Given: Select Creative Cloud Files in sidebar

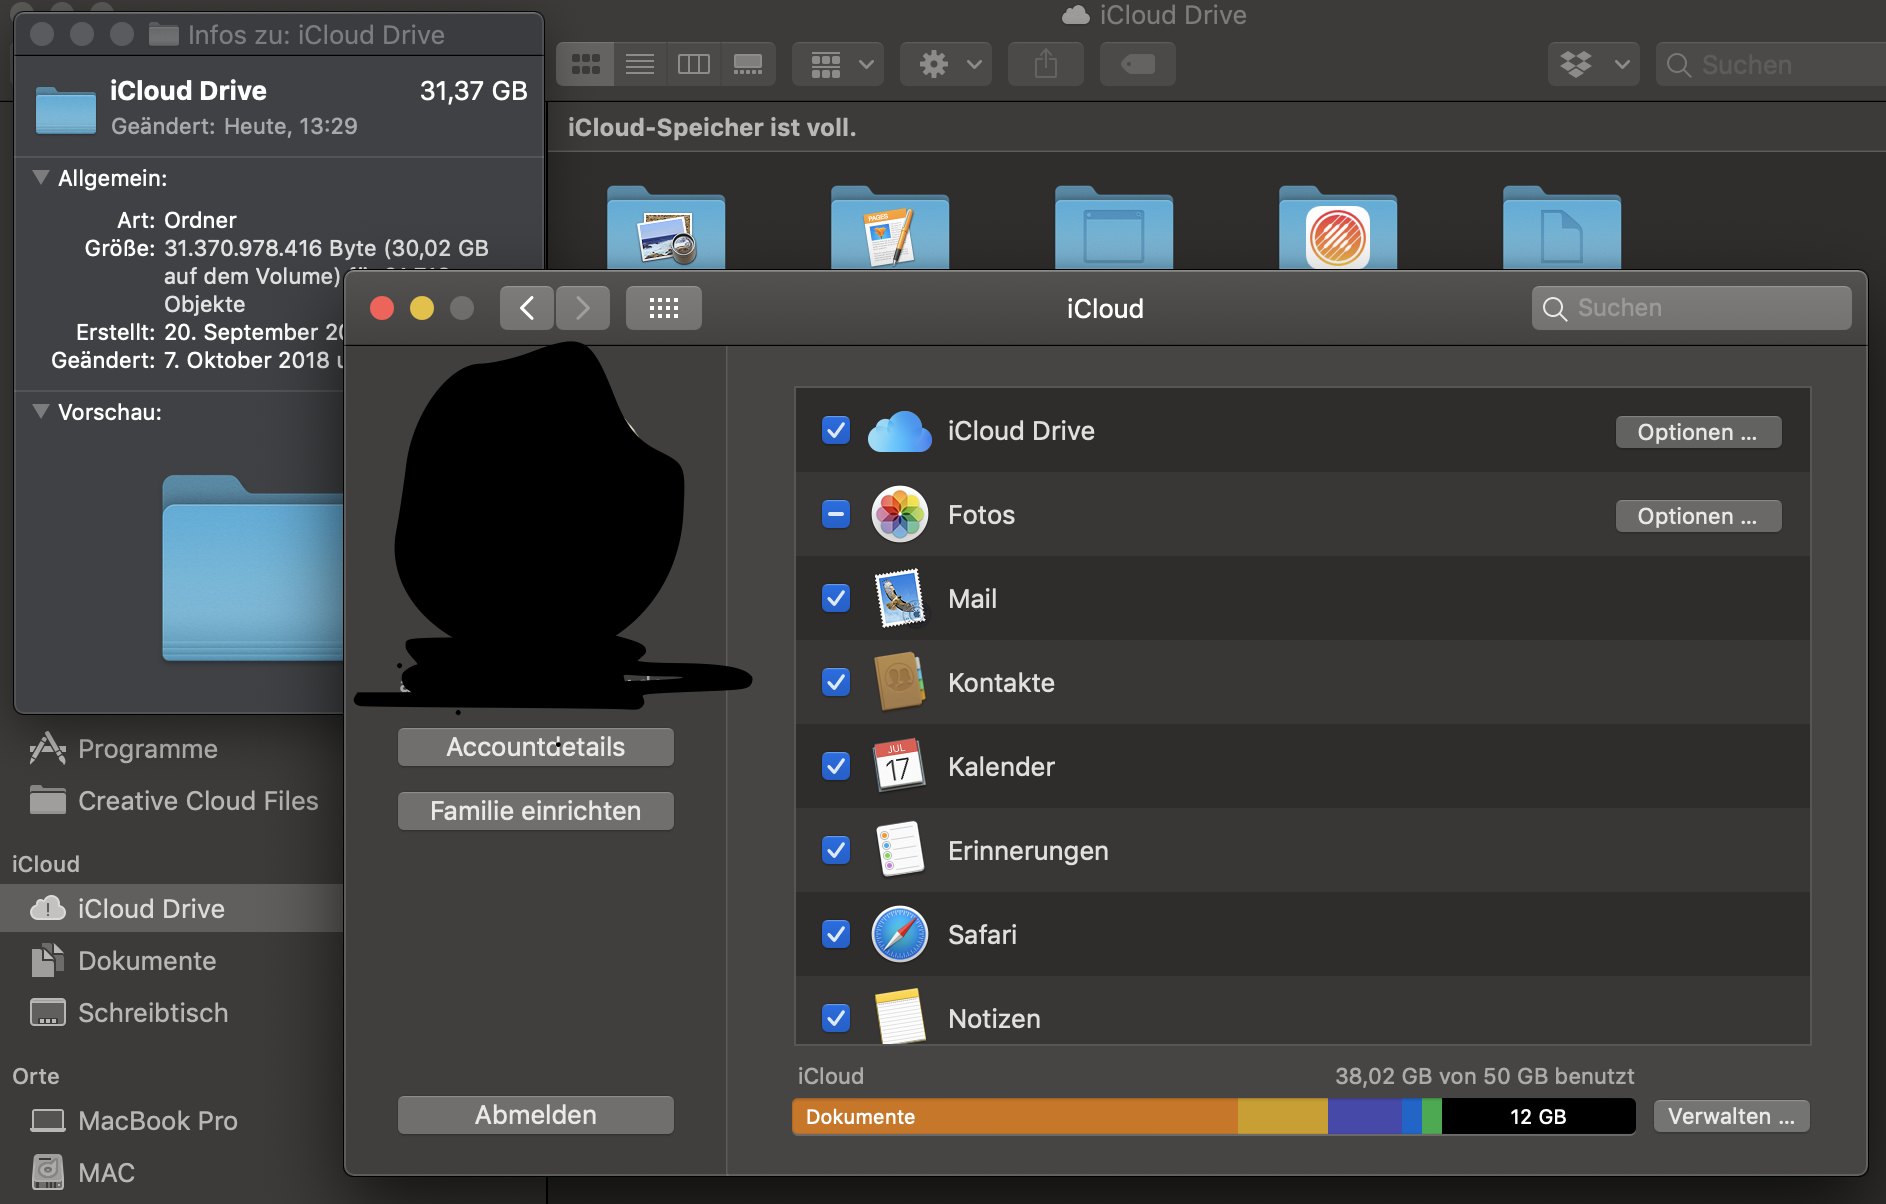Looking at the screenshot, I should [x=172, y=801].
